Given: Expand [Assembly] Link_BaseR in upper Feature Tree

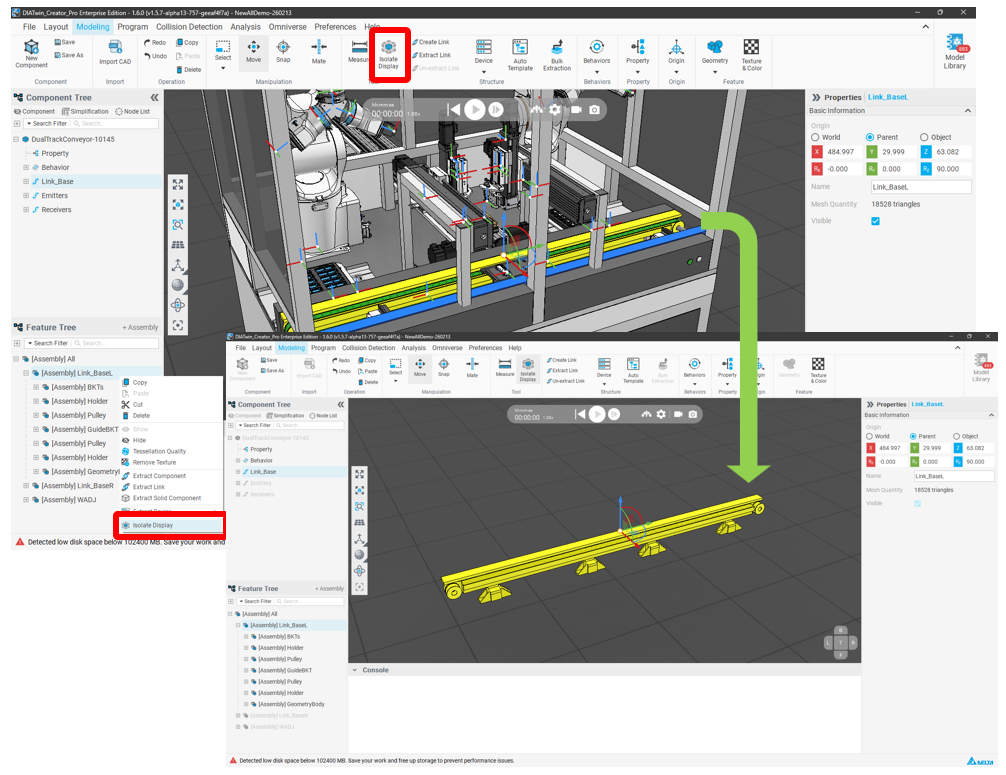Looking at the screenshot, I should tap(26, 486).
